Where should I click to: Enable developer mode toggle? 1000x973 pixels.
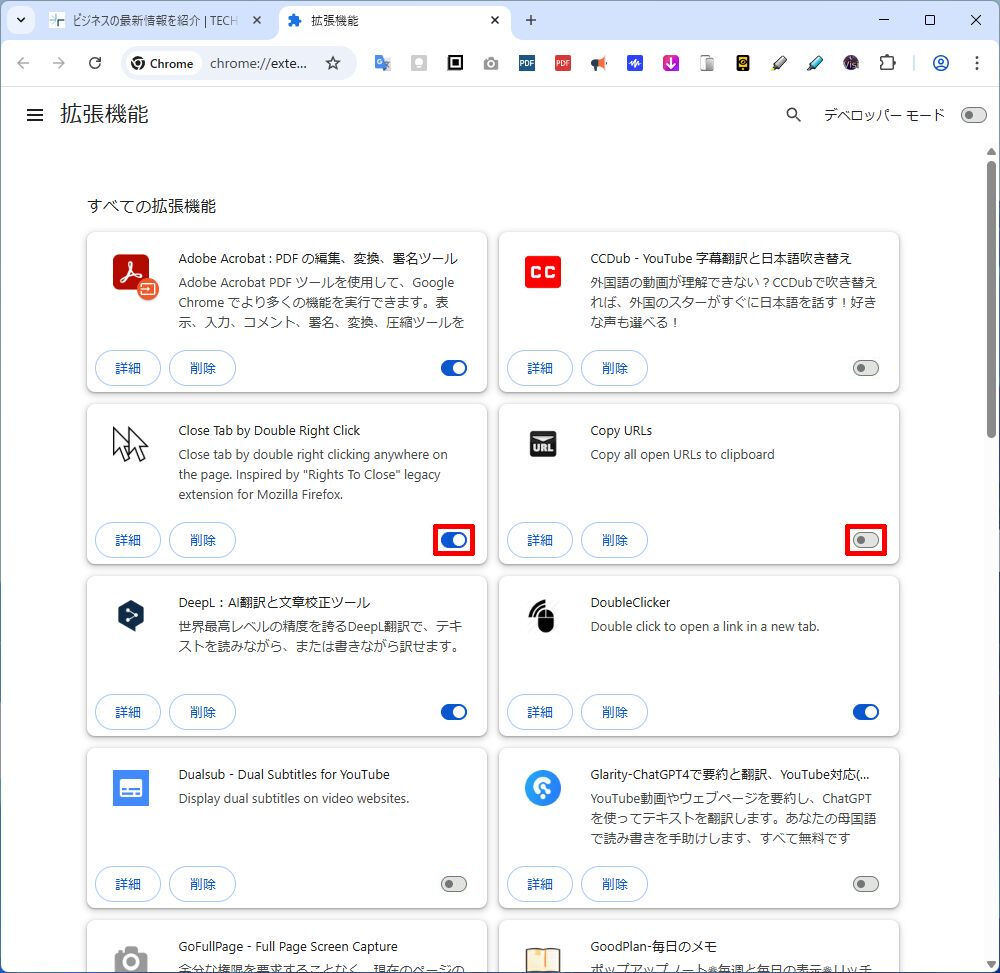973,115
